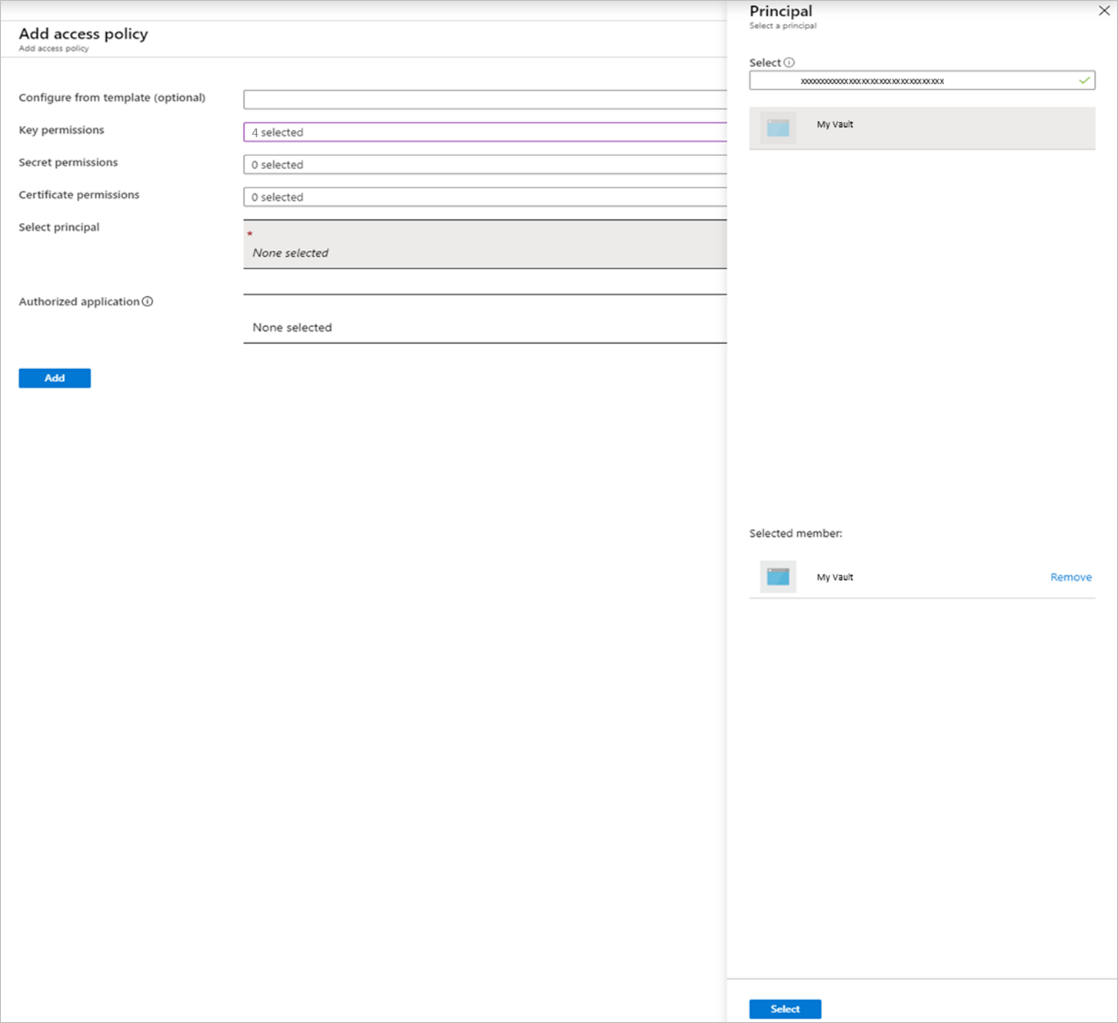1118x1023 pixels.
Task: Open the Configure from template dropdown
Action: pos(485,100)
